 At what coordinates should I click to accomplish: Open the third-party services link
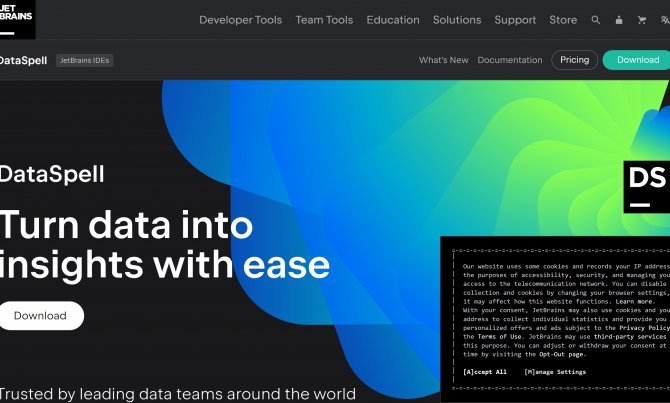tap(630, 337)
